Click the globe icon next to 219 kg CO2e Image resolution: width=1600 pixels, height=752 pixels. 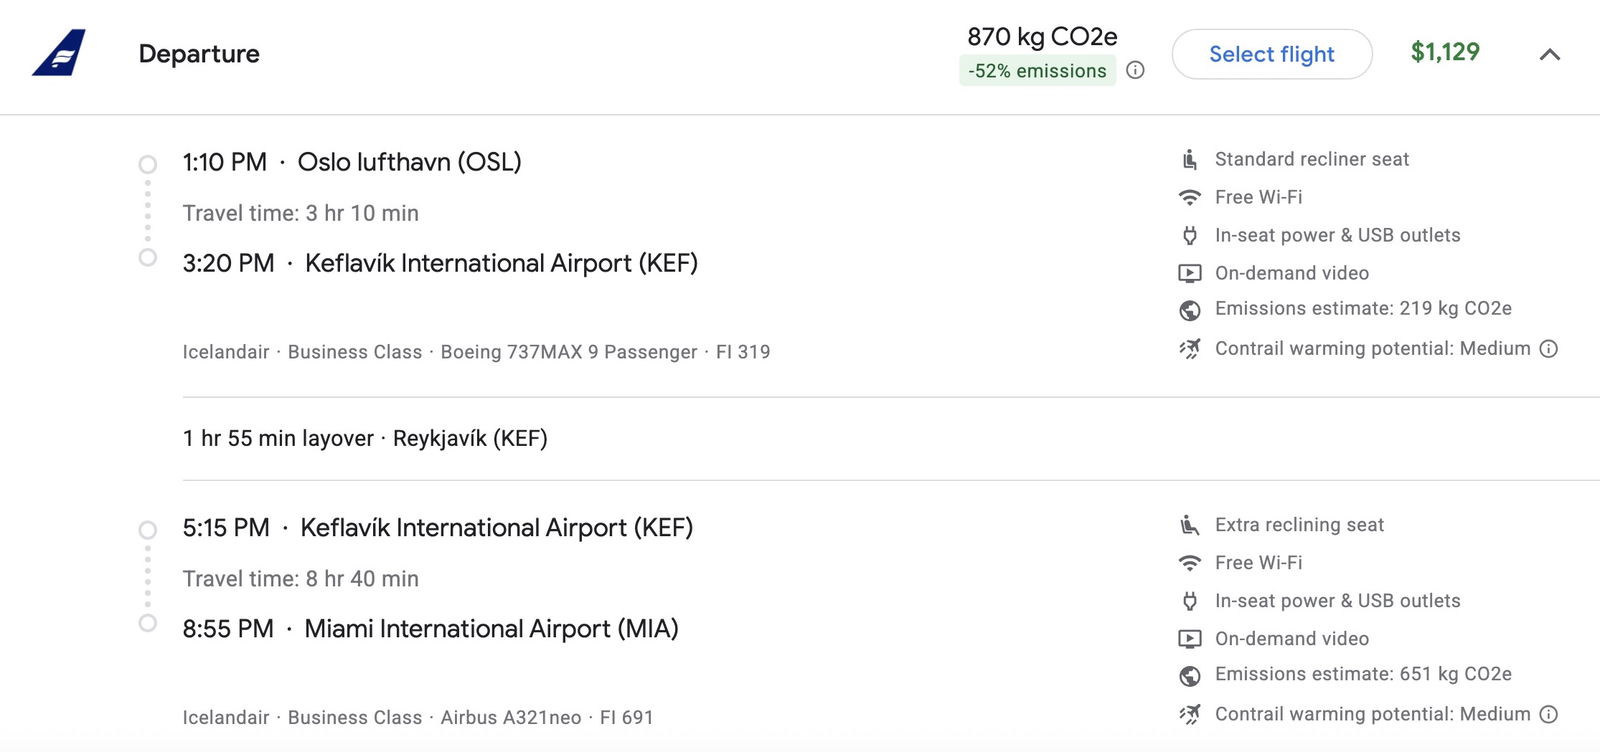click(1189, 310)
